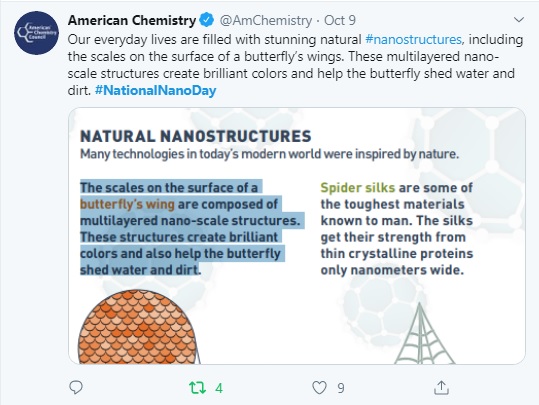539x405 pixels.
Task: Open the #NationalNanoDay hashtag link
Action: [155, 90]
